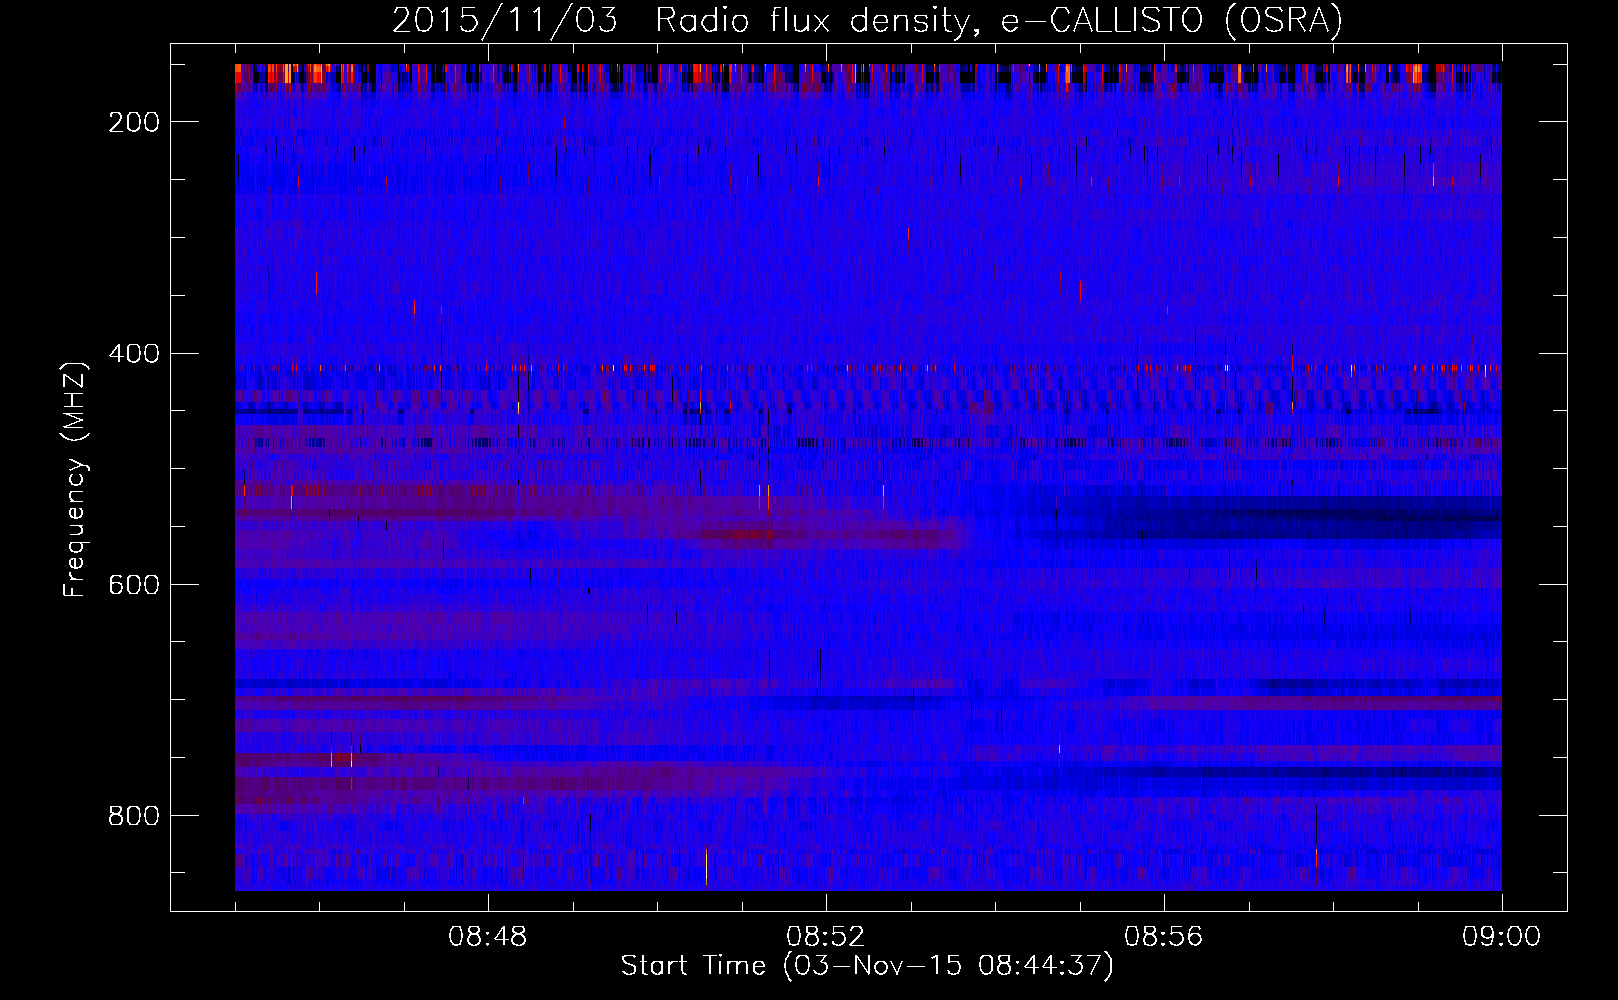Click the date "2015/11/03" in the title
1618x1000 pixels.
tap(505, 21)
